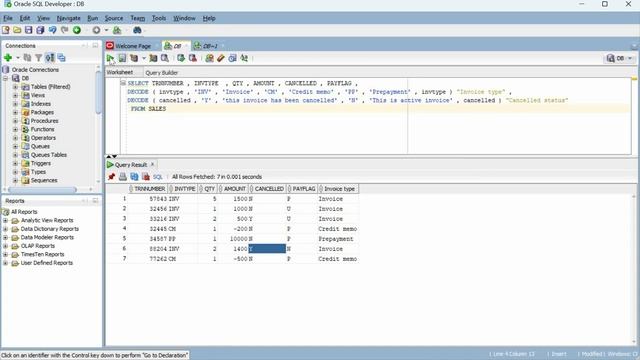Click the Refresh icon in Query Result
The height and width of the screenshot is (360, 640).
tap(134, 177)
